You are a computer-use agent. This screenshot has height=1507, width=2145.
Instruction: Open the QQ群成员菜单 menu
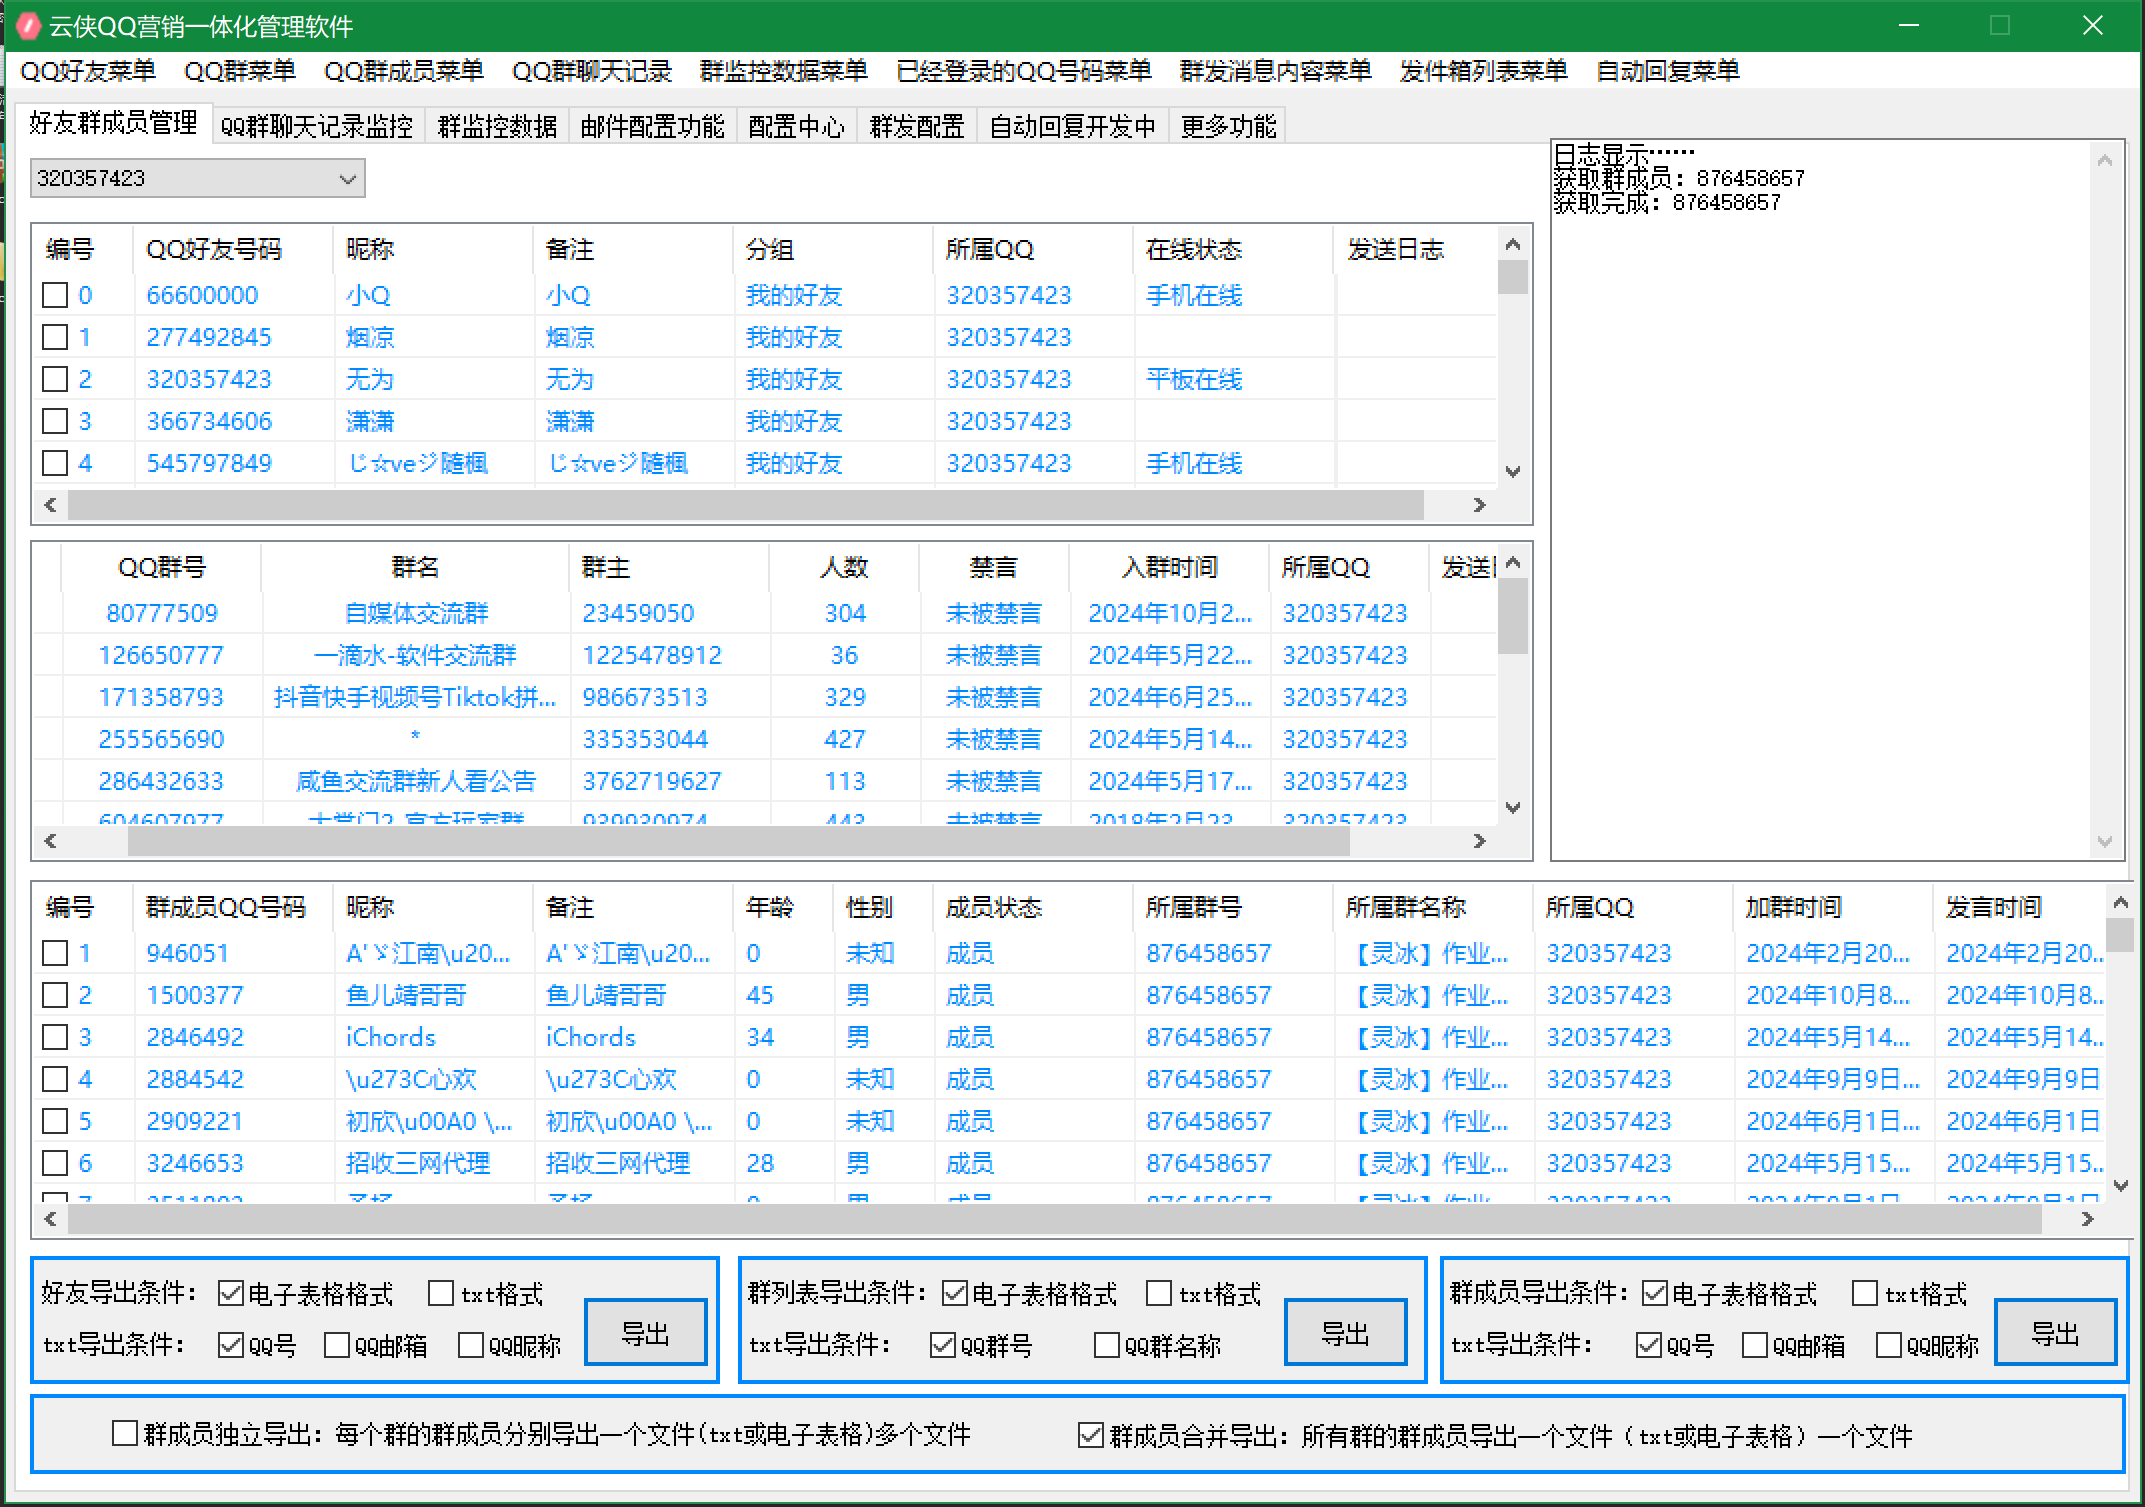[x=404, y=71]
